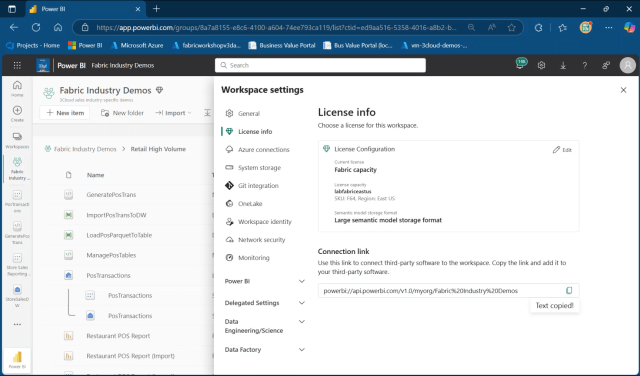
Task: Refresh the browser page
Action: (36, 27)
